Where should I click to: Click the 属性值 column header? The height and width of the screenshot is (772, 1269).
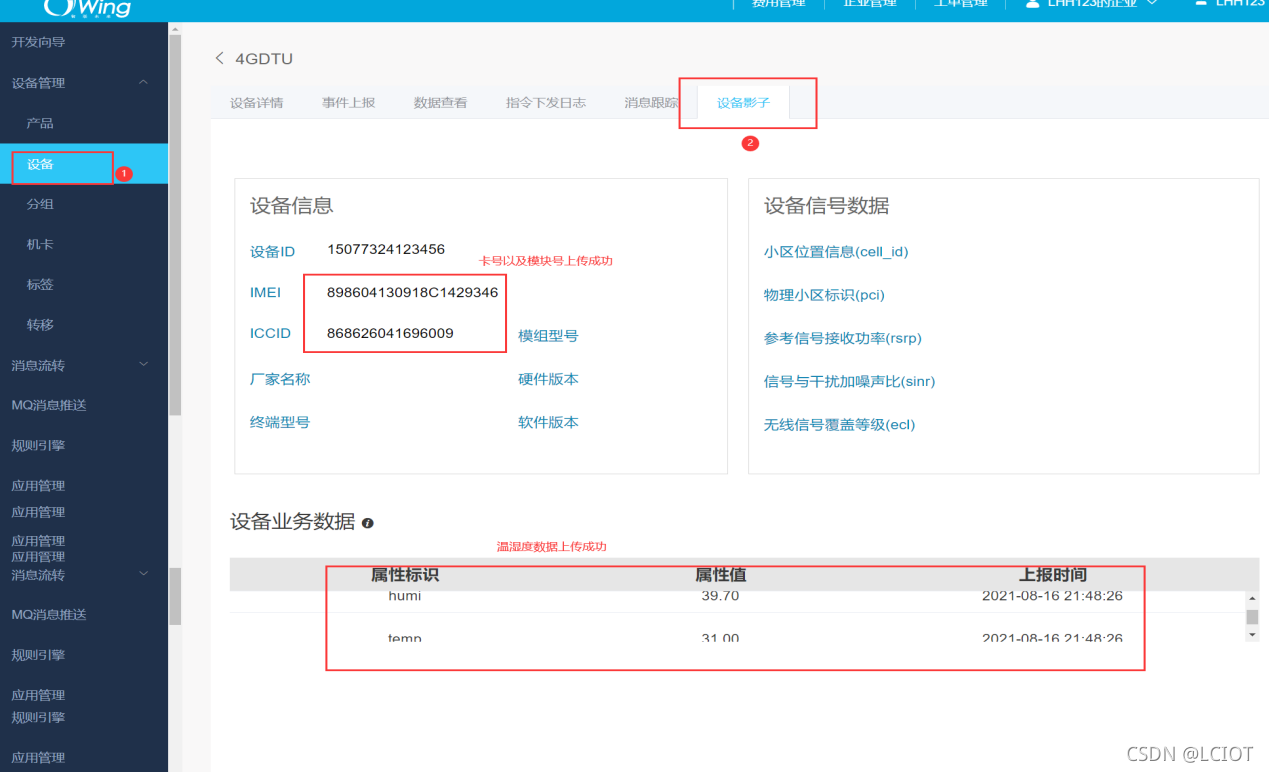[x=721, y=575]
